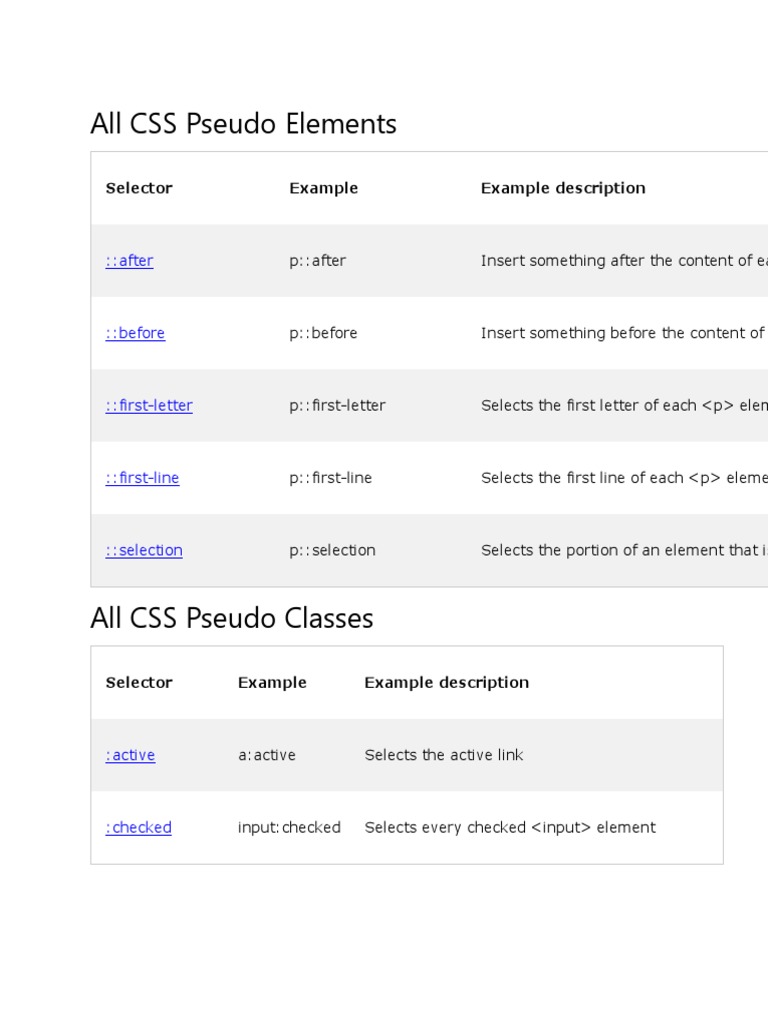
Task: Open the ::selection selector link
Action: [144, 550]
